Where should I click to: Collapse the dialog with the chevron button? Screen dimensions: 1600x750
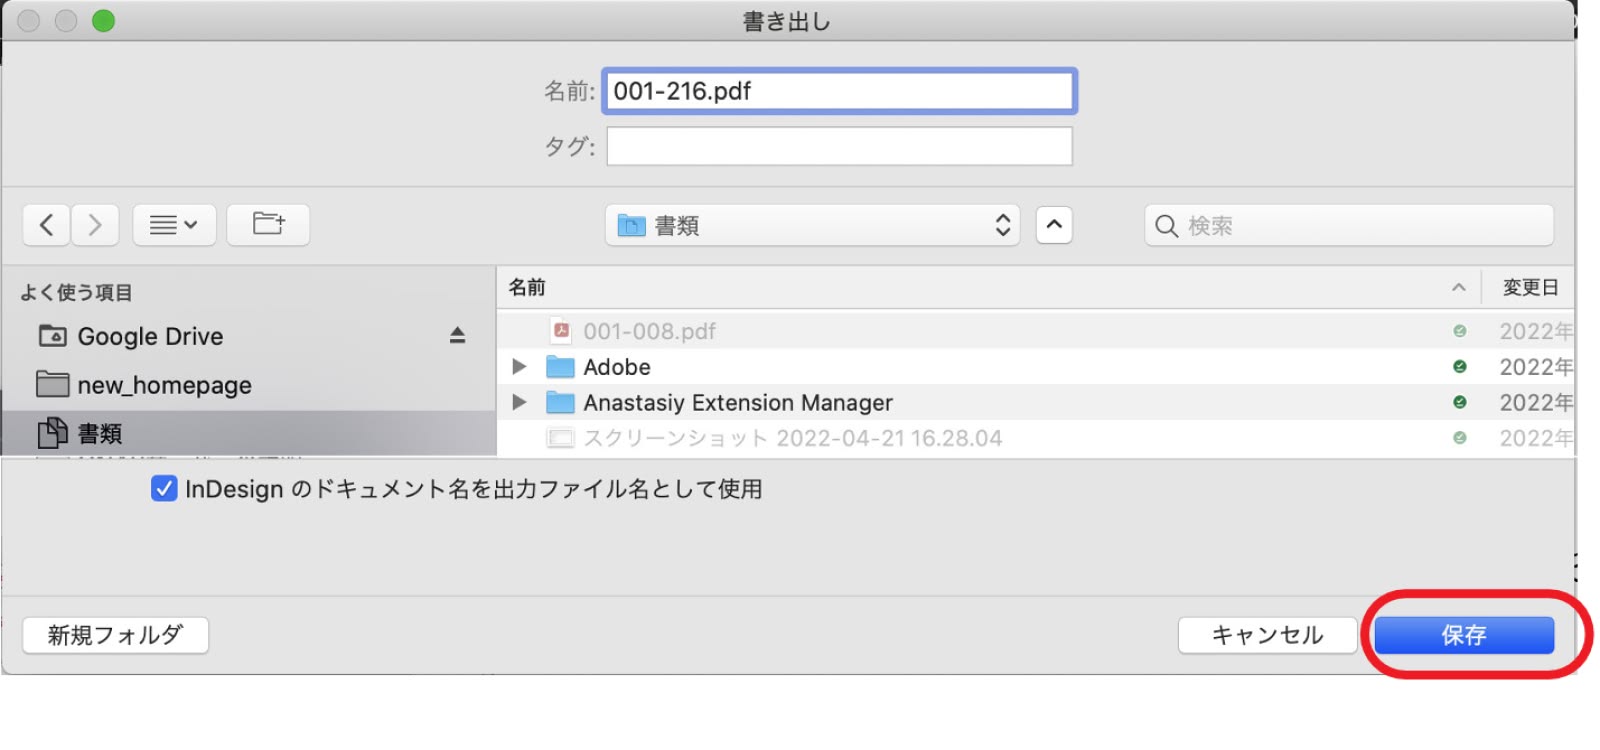[1054, 225]
